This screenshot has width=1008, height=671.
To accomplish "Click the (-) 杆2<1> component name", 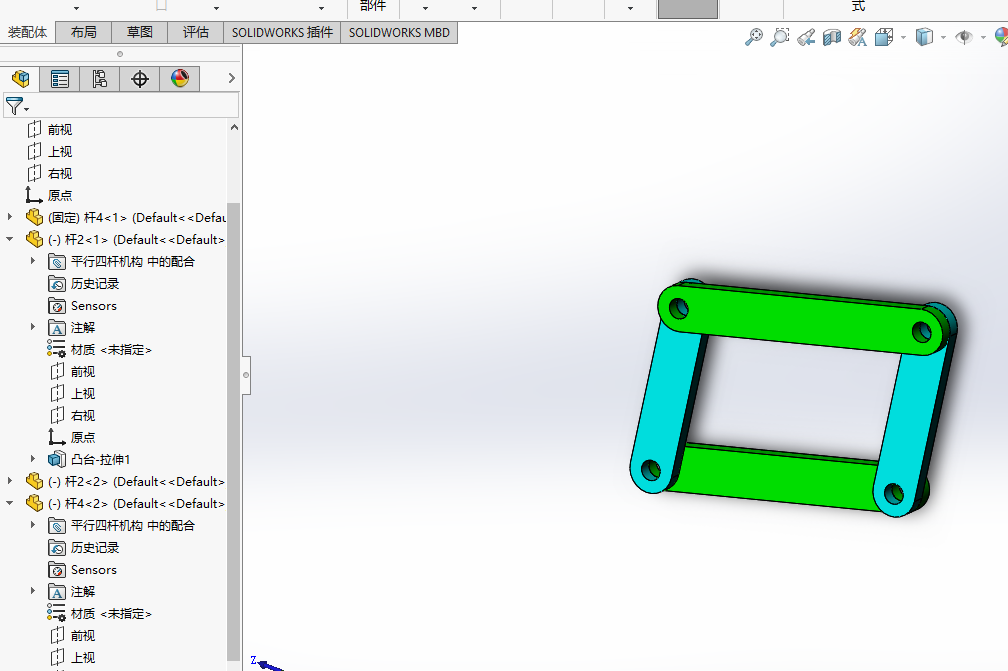I will point(136,239).
